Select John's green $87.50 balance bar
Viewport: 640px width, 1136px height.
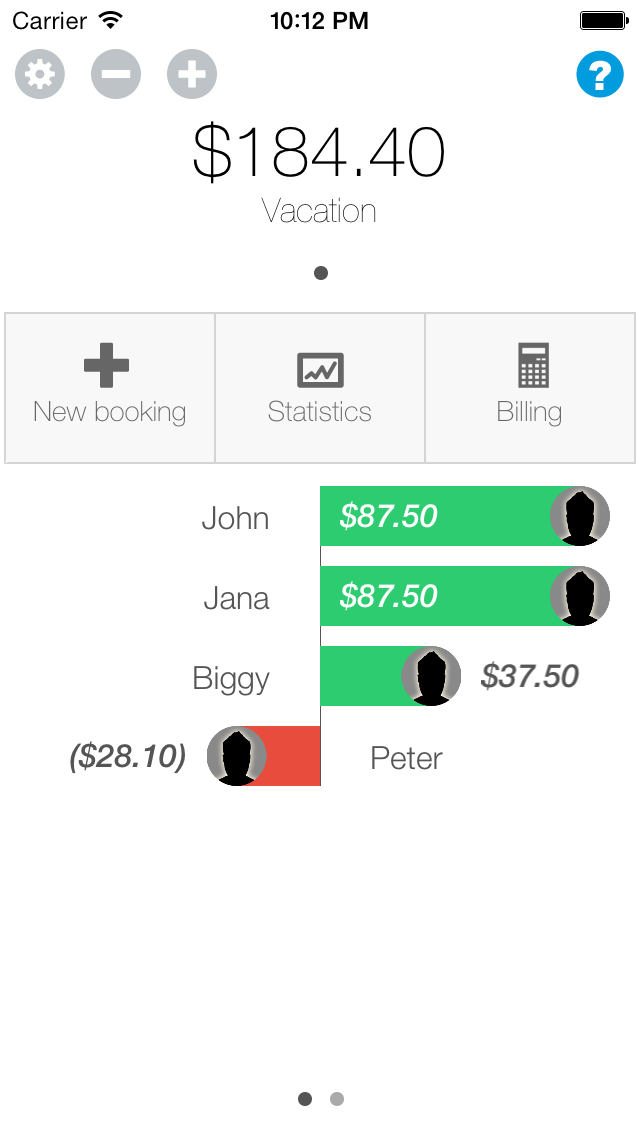click(440, 516)
